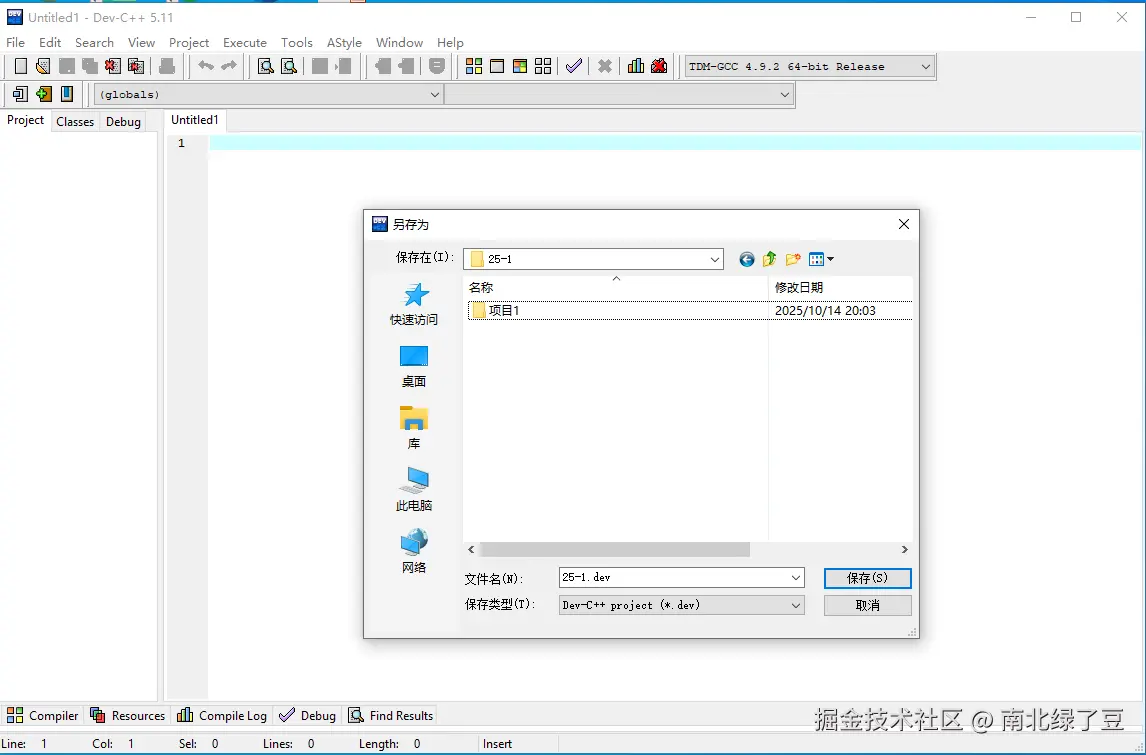Open the view menu icon in save dialog
Screen dimensions: 1146x755
[x=821, y=259]
